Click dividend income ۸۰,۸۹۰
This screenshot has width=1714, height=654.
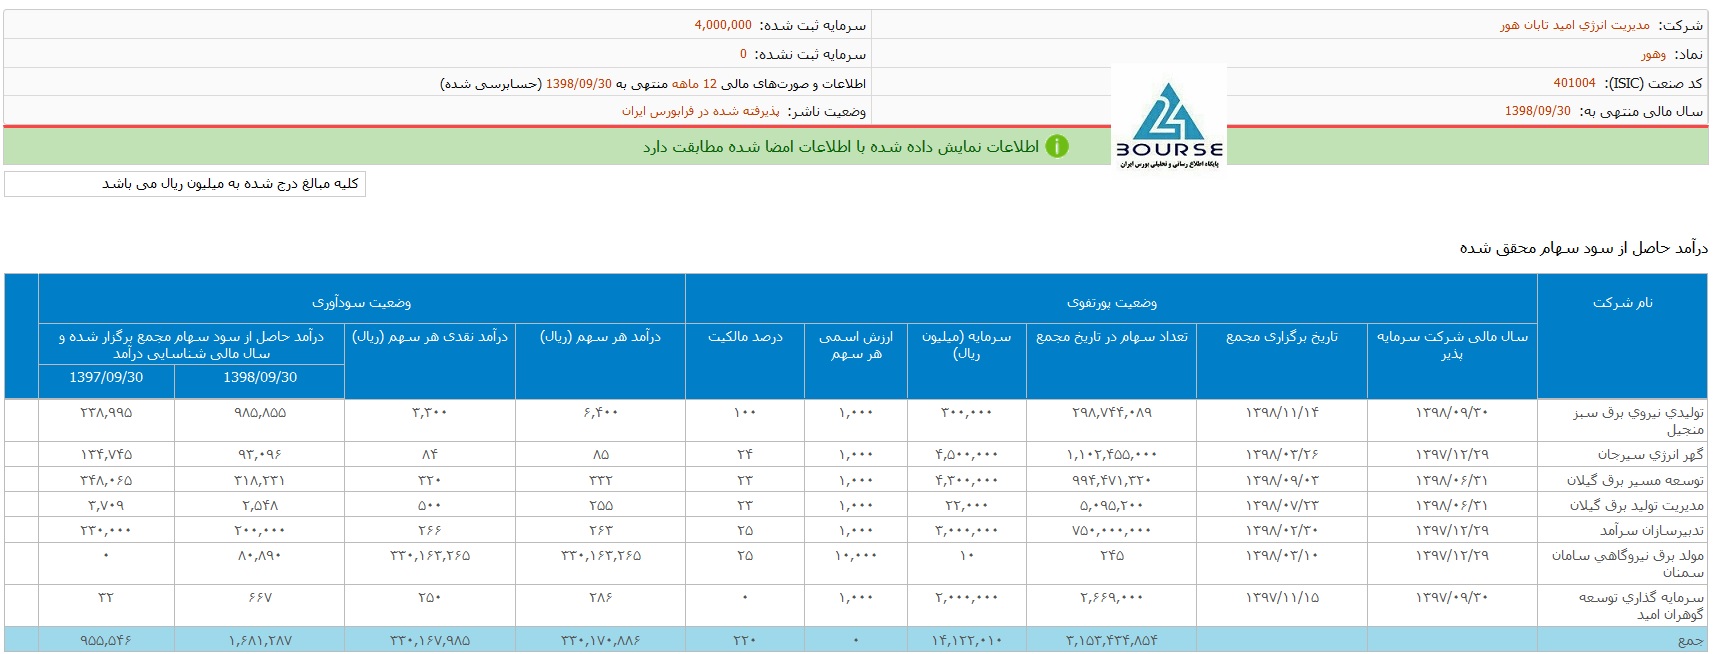pos(260,555)
